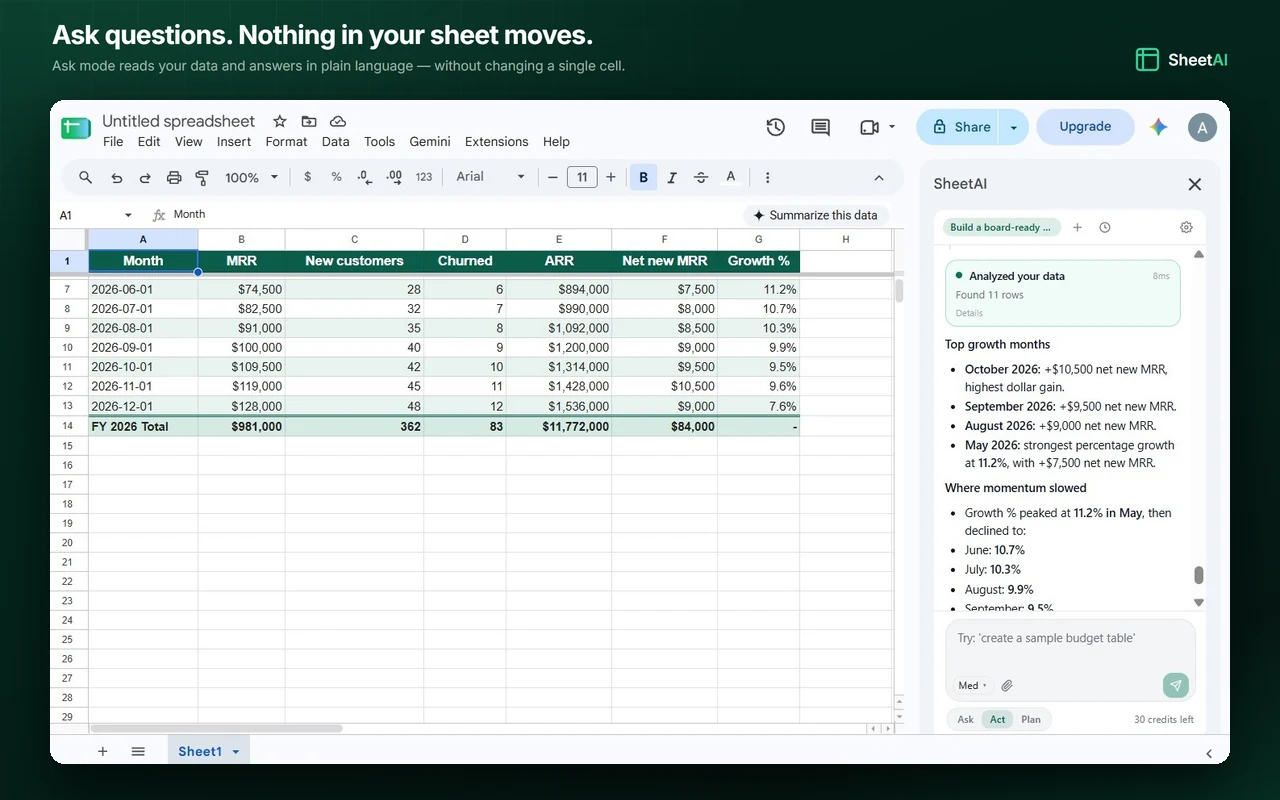Start a new SheetAI chat
Screen dimensions: 1280x800
(1077, 227)
